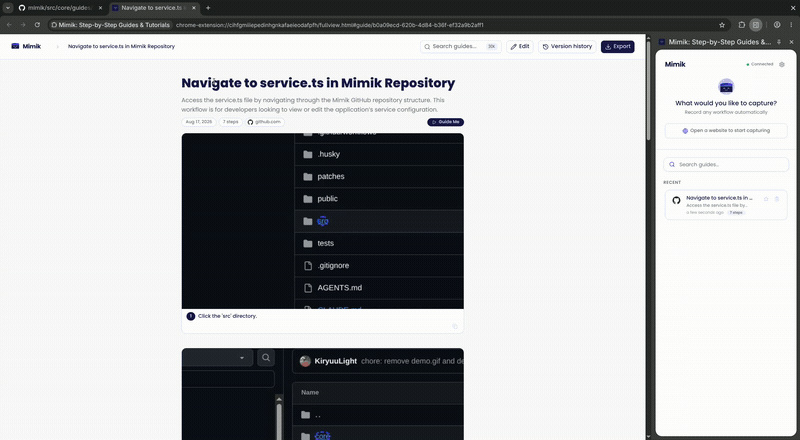Click the guide description paragraph

click(x=313, y=105)
